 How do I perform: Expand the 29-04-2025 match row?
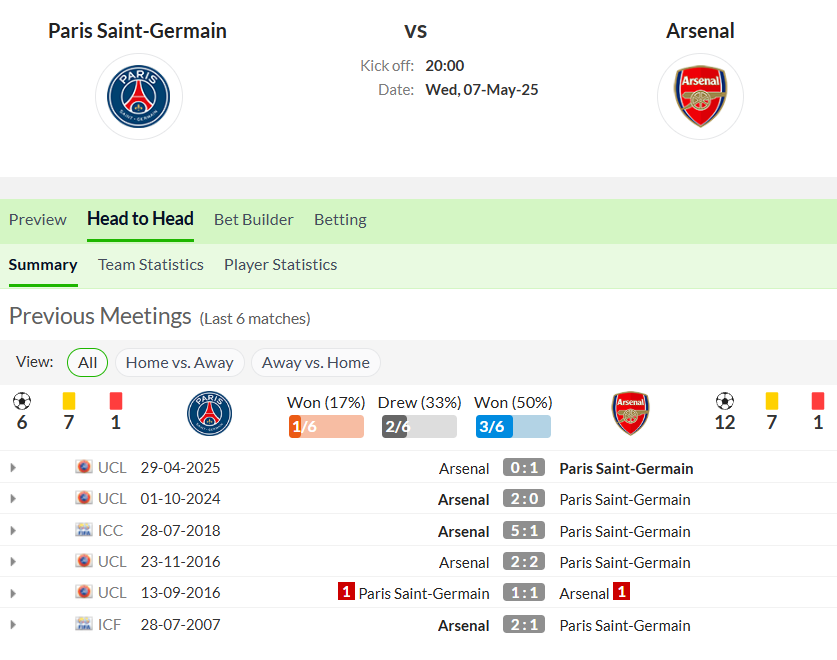click(13, 468)
